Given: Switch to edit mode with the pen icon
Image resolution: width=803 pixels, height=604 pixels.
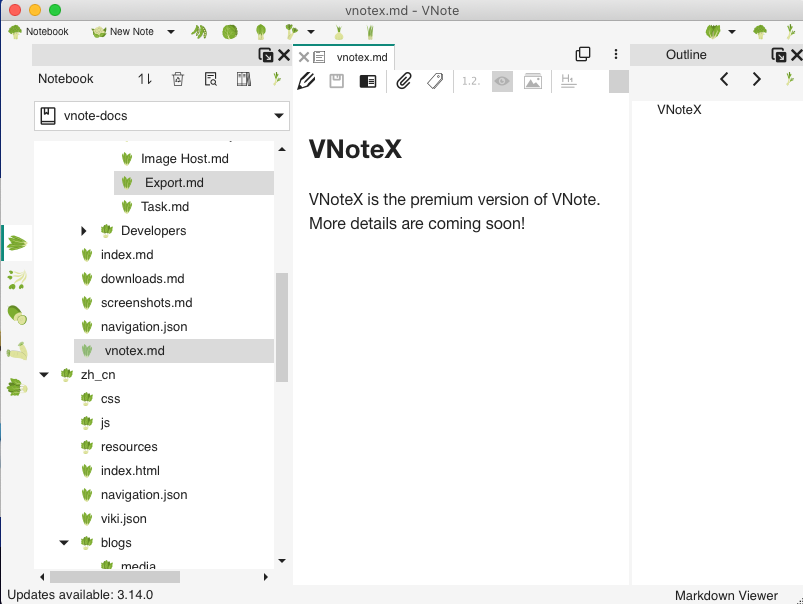Looking at the screenshot, I should point(306,81).
